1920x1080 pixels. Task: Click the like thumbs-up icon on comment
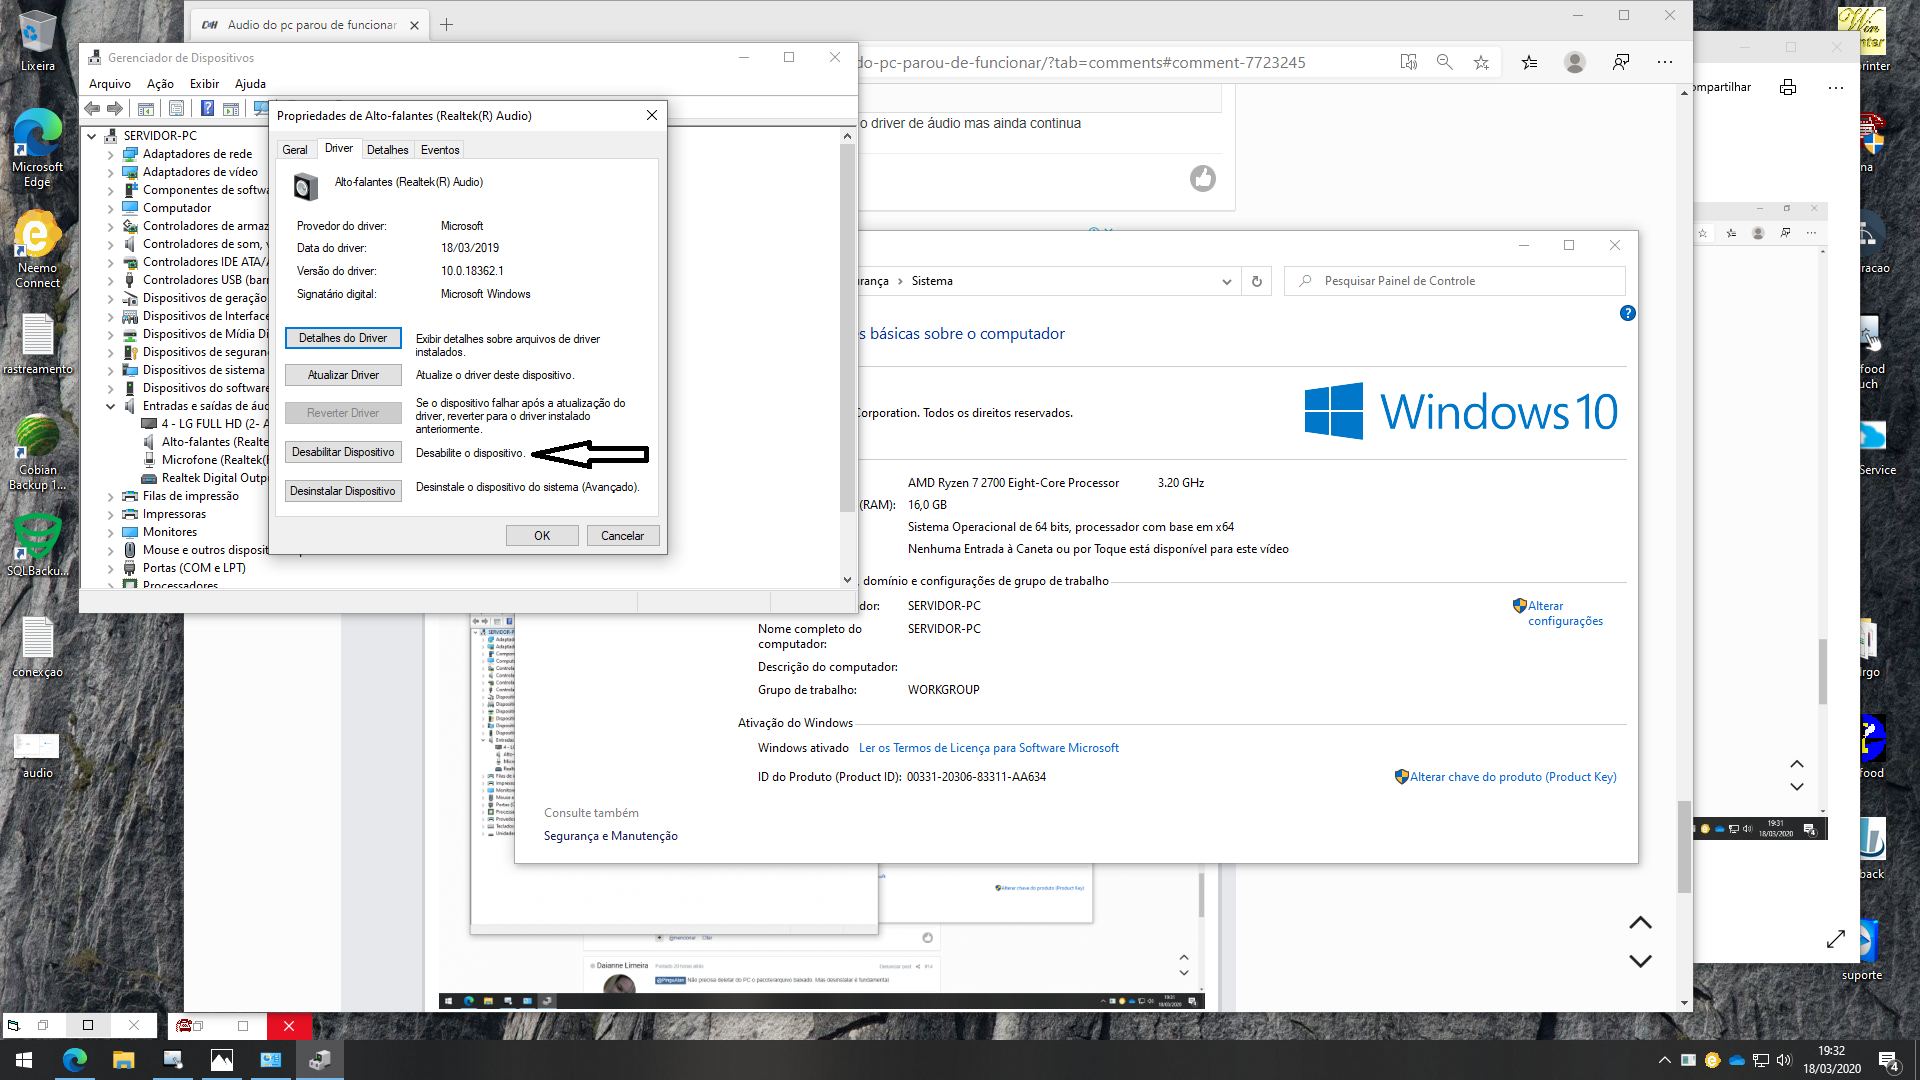(1203, 178)
